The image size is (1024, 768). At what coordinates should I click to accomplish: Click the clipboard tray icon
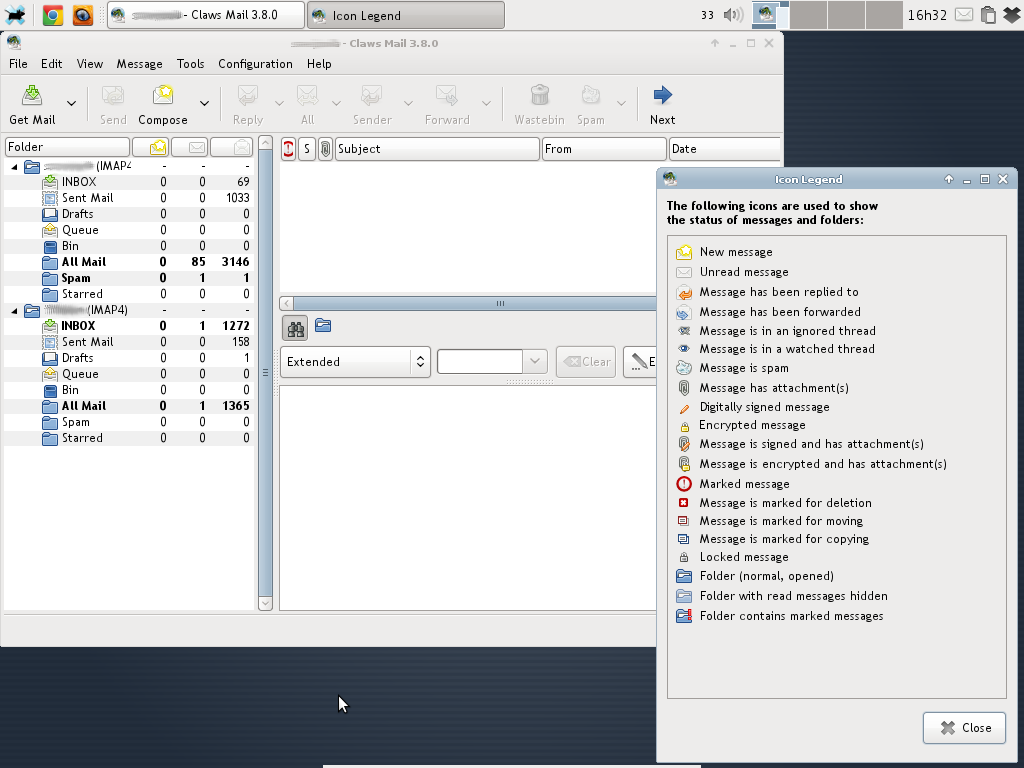click(x=989, y=14)
